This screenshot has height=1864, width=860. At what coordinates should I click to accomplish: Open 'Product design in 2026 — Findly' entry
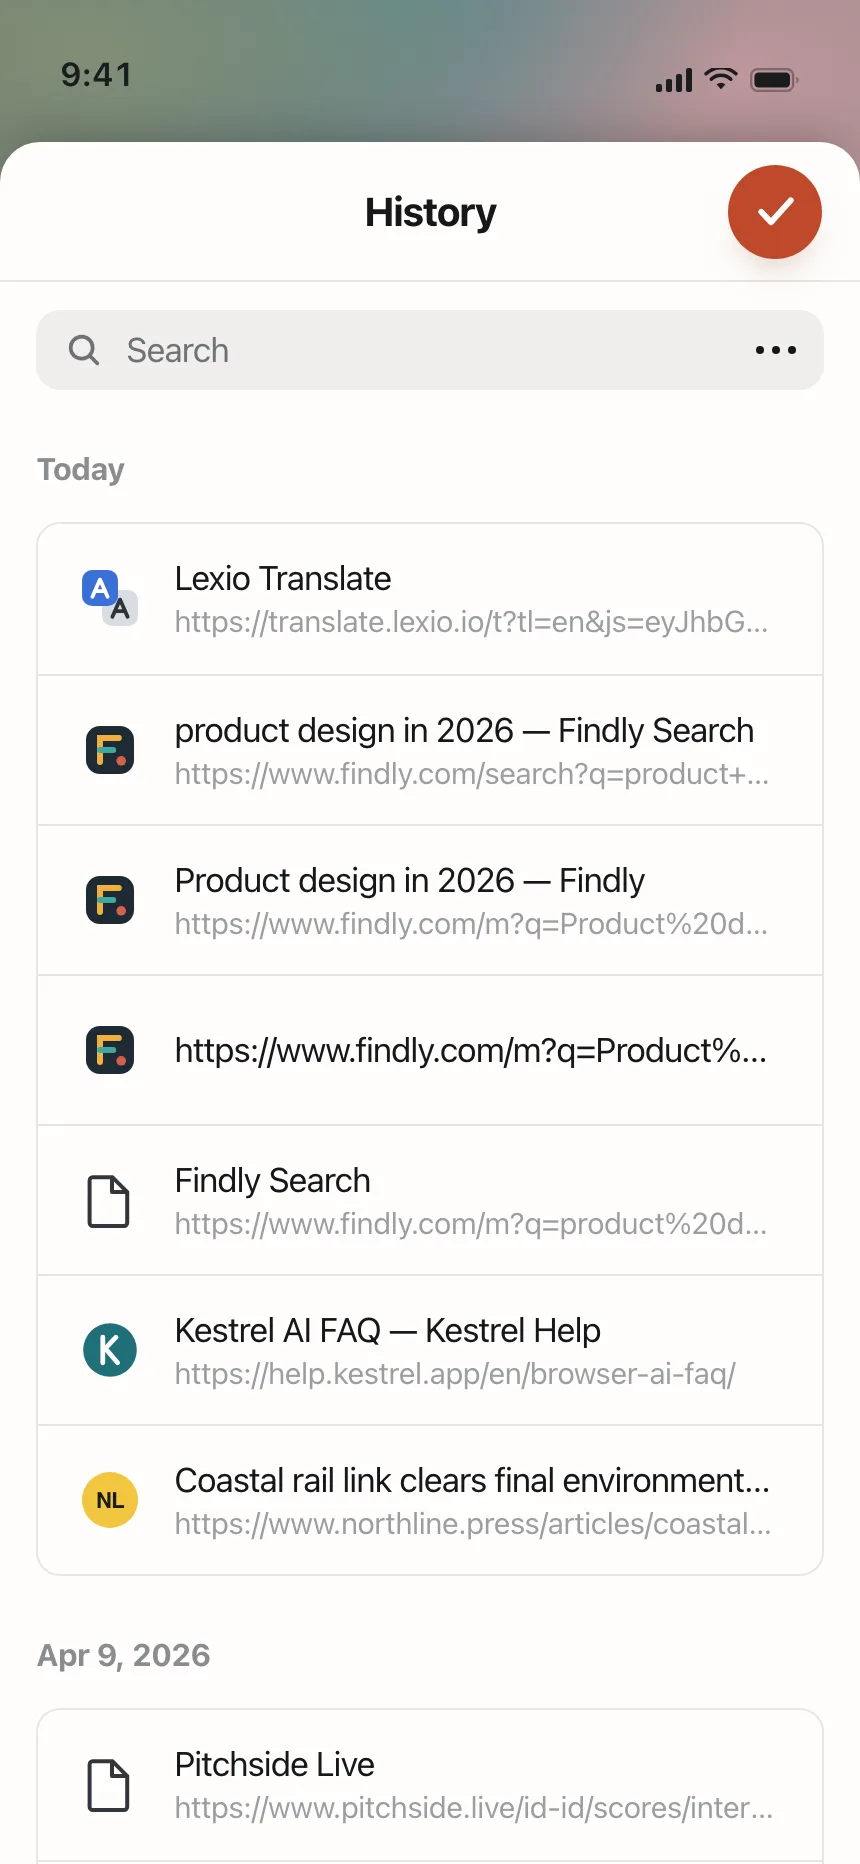430,900
